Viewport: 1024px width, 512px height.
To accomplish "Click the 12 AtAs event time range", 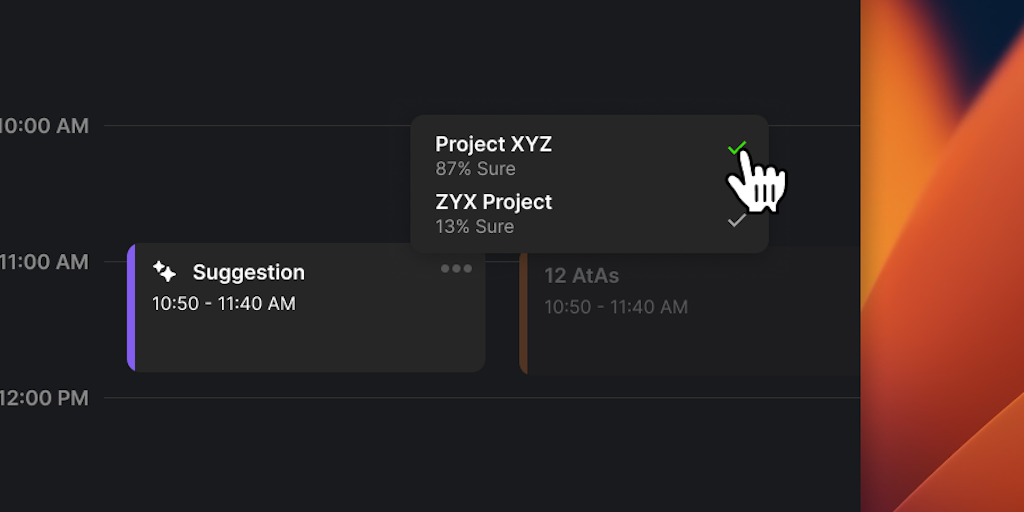I will [x=616, y=307].
